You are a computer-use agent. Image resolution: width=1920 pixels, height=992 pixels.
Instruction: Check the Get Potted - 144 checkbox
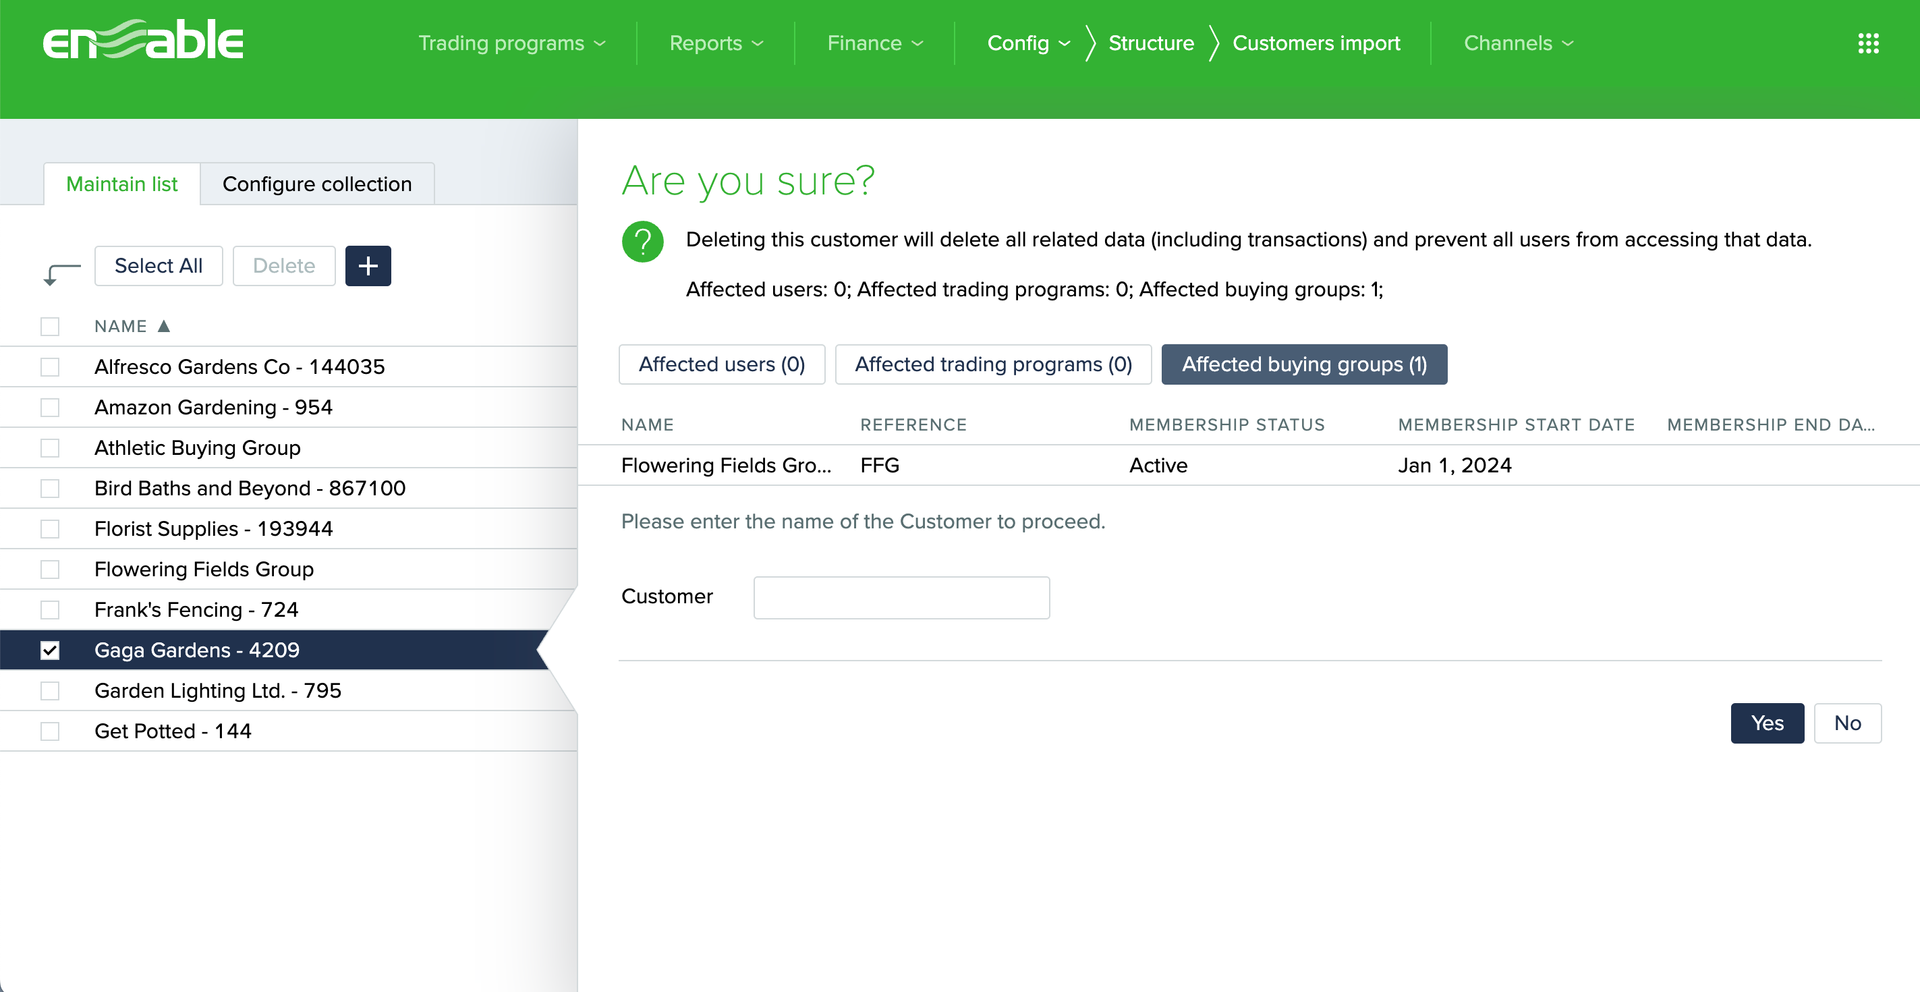click(50, 732)
